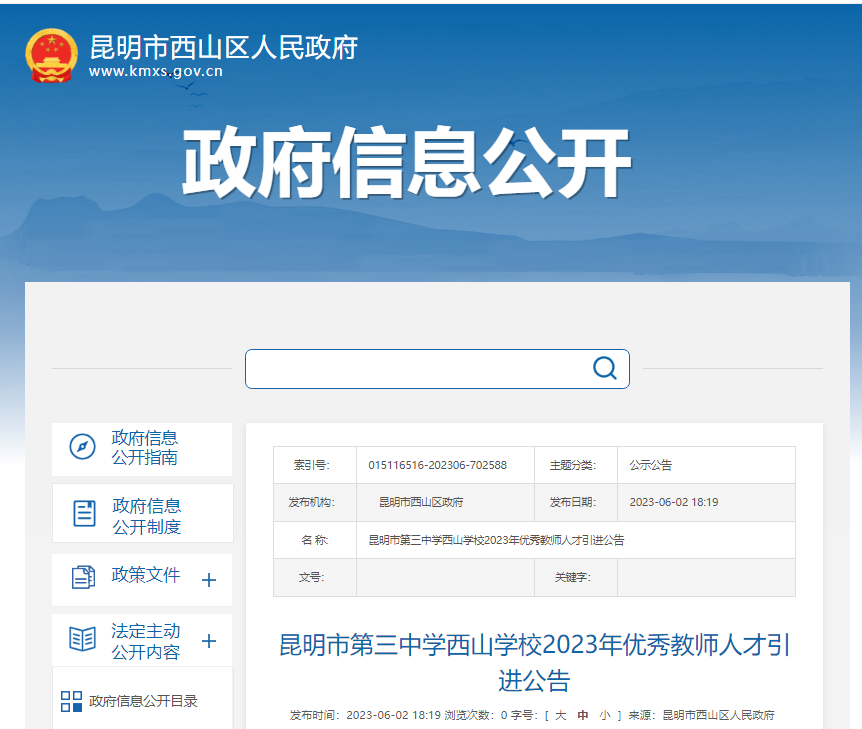Image resolution: width=862 pixels, height=729 pixels.
Task: Open the 政府信息公开指南 menu item
Action: (x=145, y=448)
